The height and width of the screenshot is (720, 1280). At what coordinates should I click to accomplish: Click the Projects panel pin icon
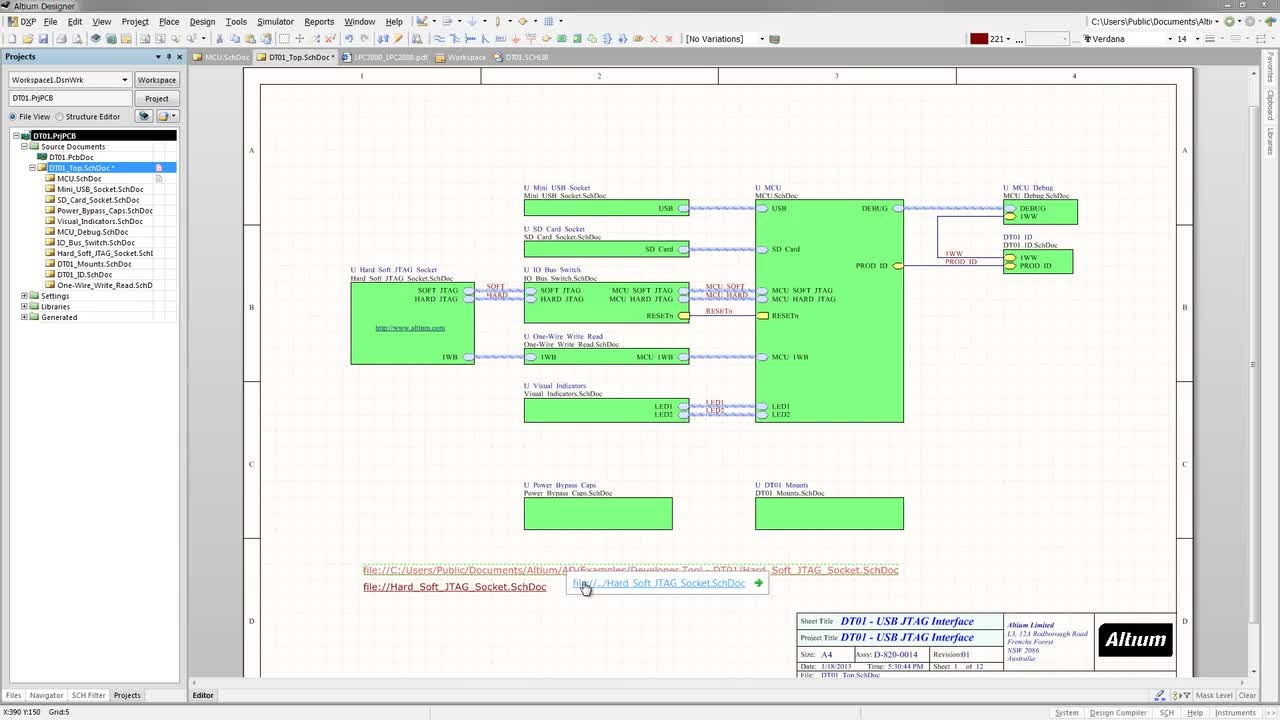[x=168, y=57]
